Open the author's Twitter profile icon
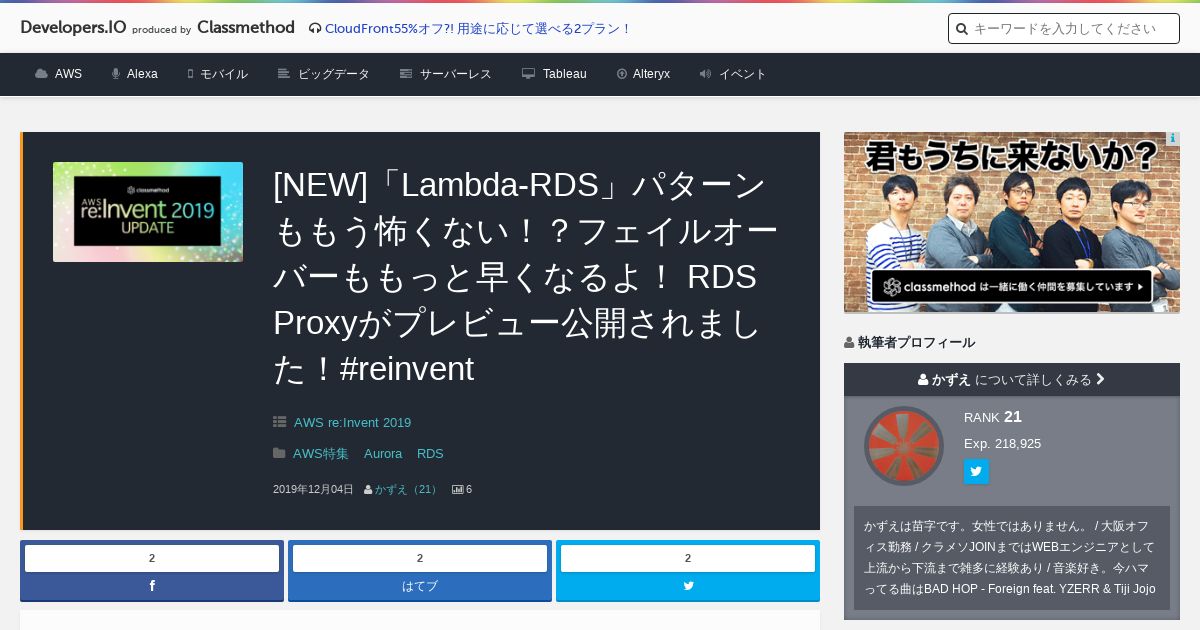1200x630 pixels. (x=976, y=471)
